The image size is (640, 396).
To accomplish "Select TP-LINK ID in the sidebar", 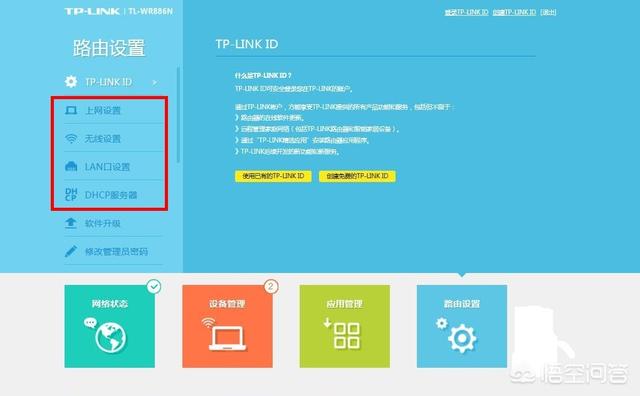I will tap(108, 82).
